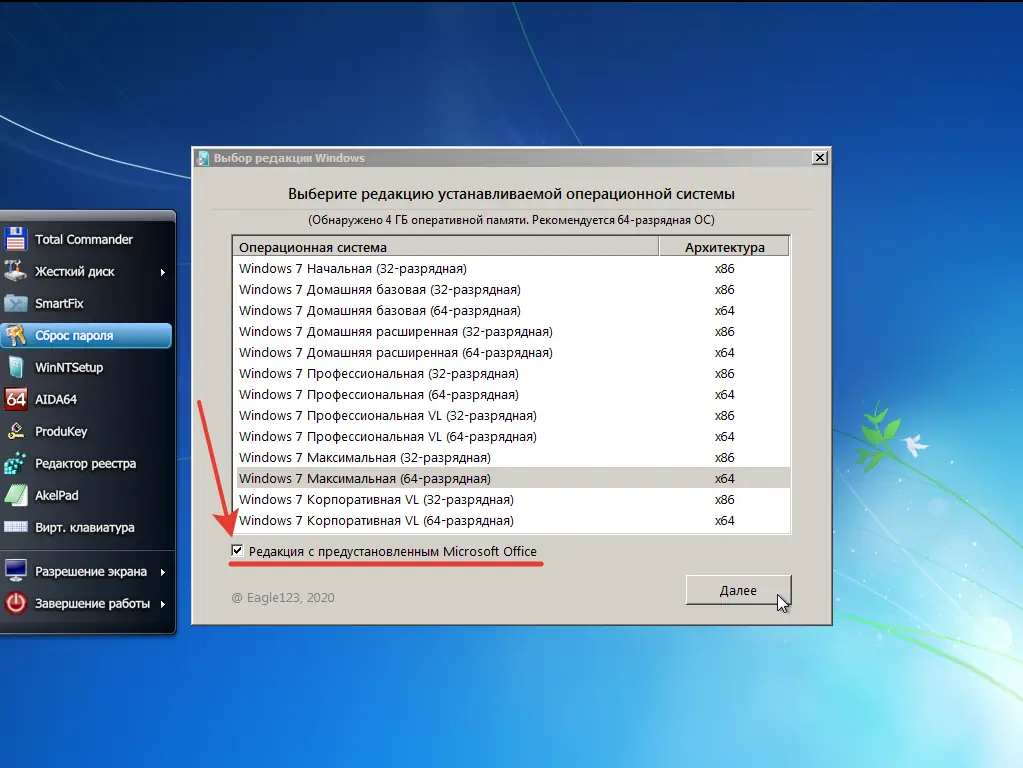Sort by Операционная система column header
This screenshot has height=768, width=1023.
click(445, 247)
